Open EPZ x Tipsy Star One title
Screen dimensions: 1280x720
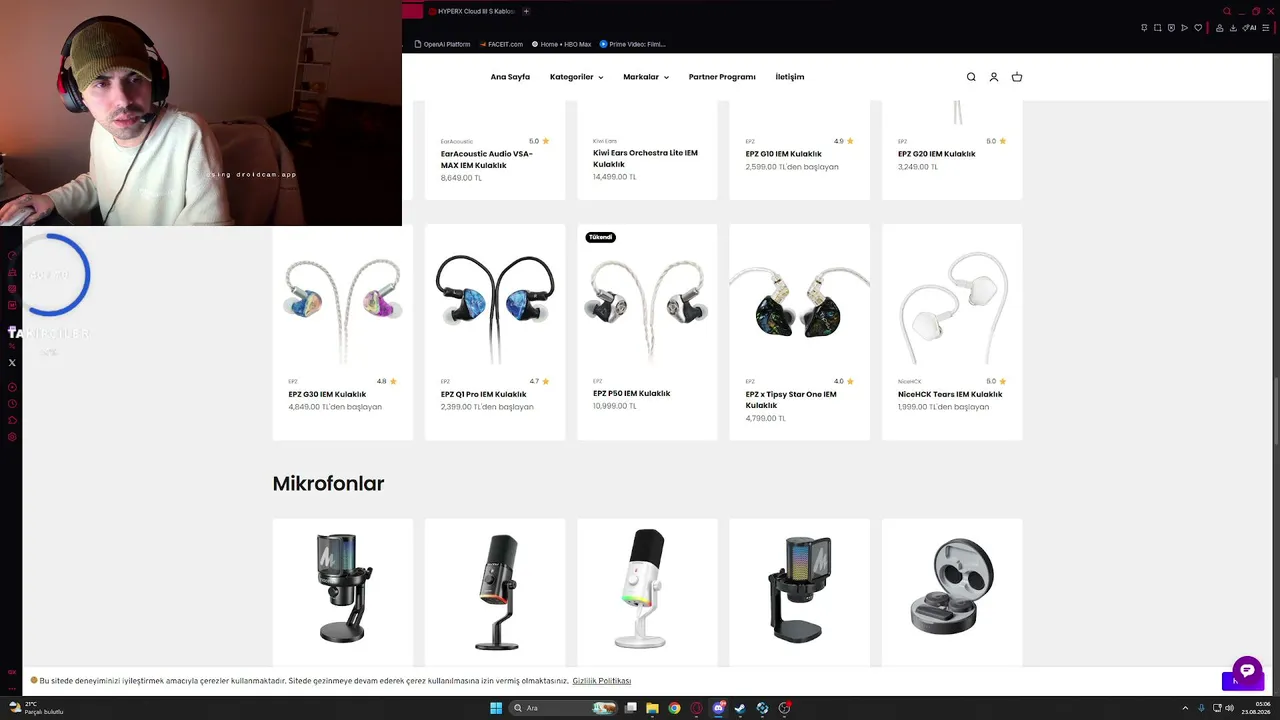(x=791, y=400)
